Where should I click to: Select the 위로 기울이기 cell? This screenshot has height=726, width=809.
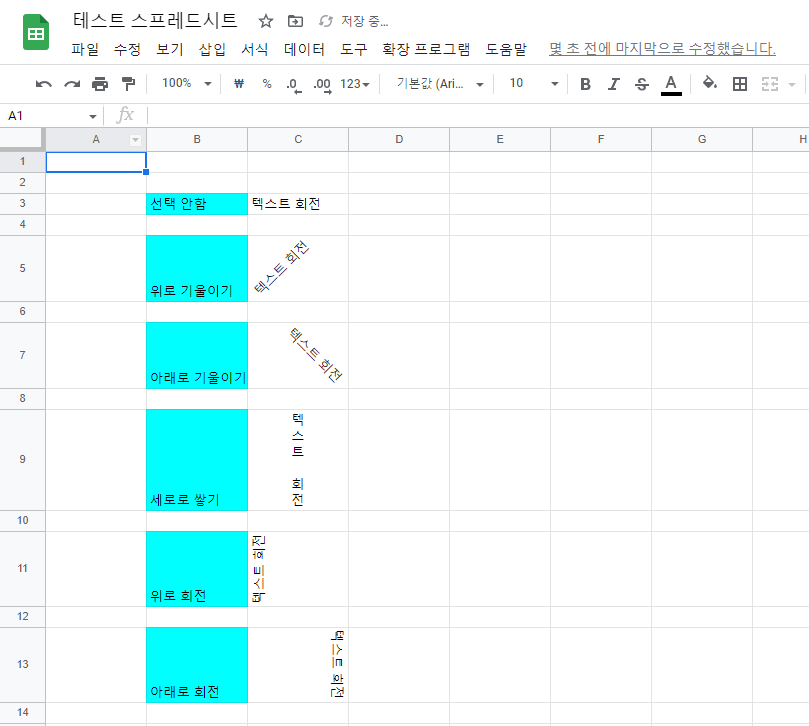point(197,268)
